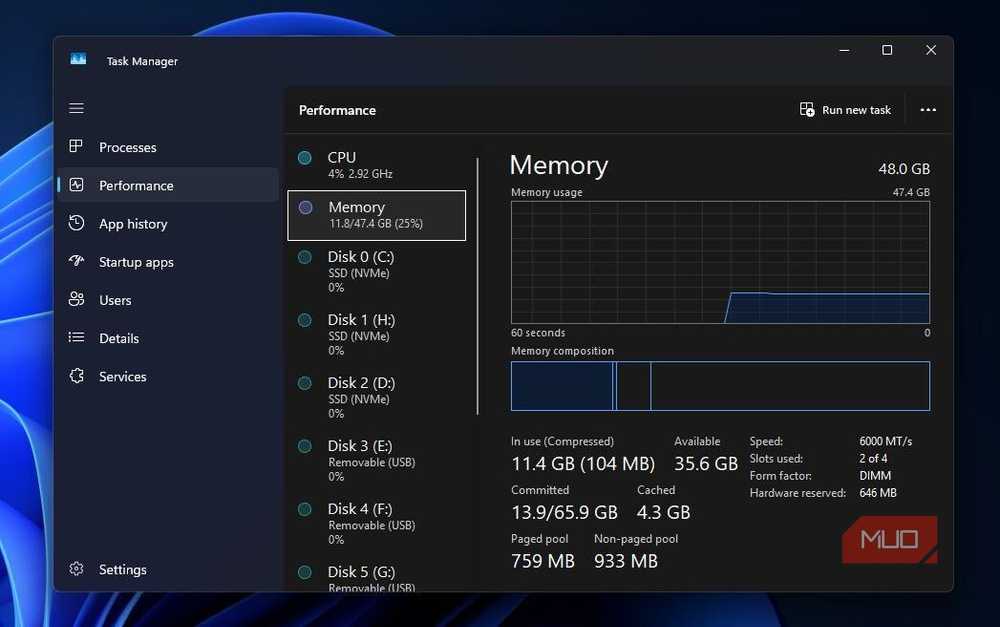Click the Task Manager app icon
The width and height of the screenshot is (1000, 627).
click(78, 59)
